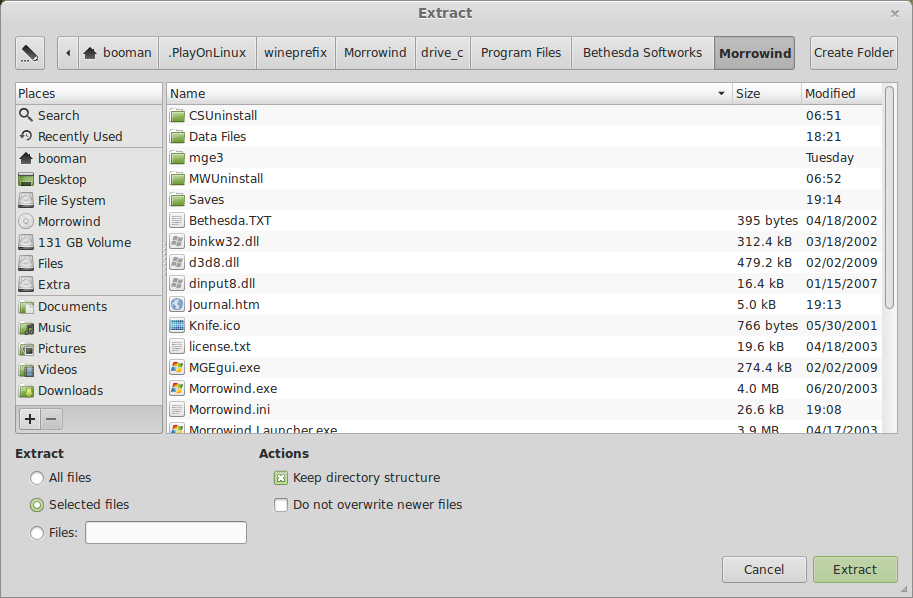Viewport: 913px width, 598px height.
Task: Click the Desktop icon in Places
Action: coord(26,179)
